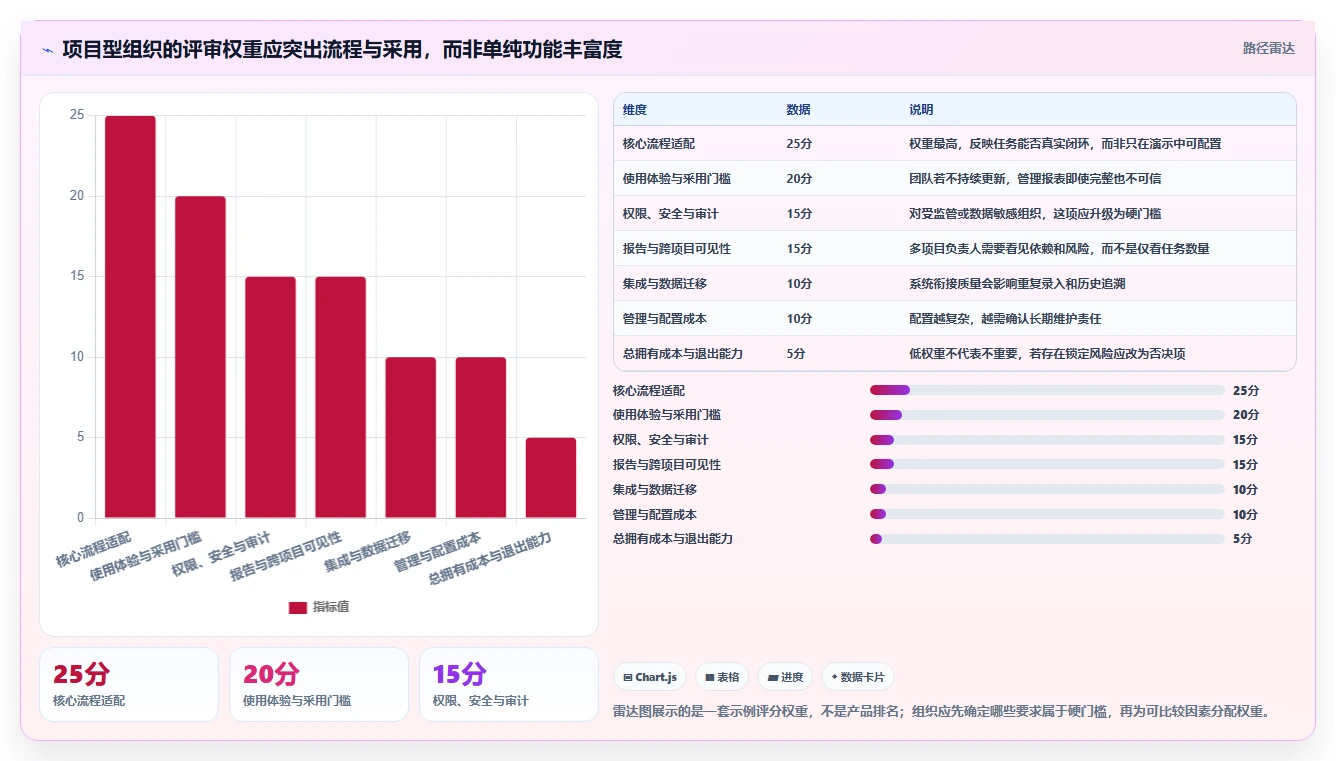The height and width of the screenshot is (761, 1336).
Task: Click the 报告与跨项目可见性 progress bar
Action: [1047, 464]
